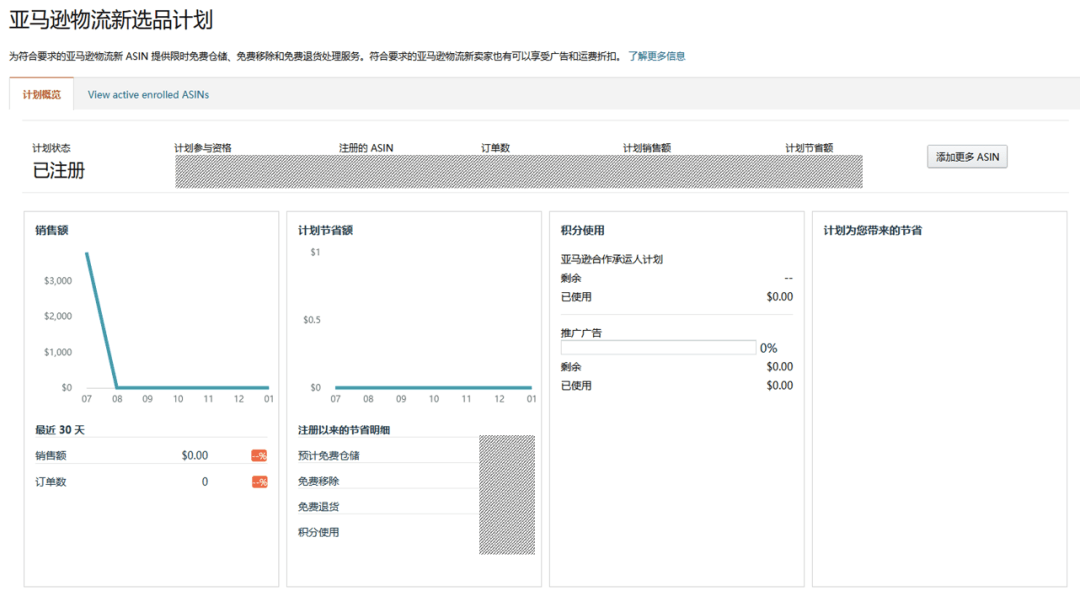Click the 已注册 plan status text
This screenshot has width=1080, height=596.
[59, 170]
